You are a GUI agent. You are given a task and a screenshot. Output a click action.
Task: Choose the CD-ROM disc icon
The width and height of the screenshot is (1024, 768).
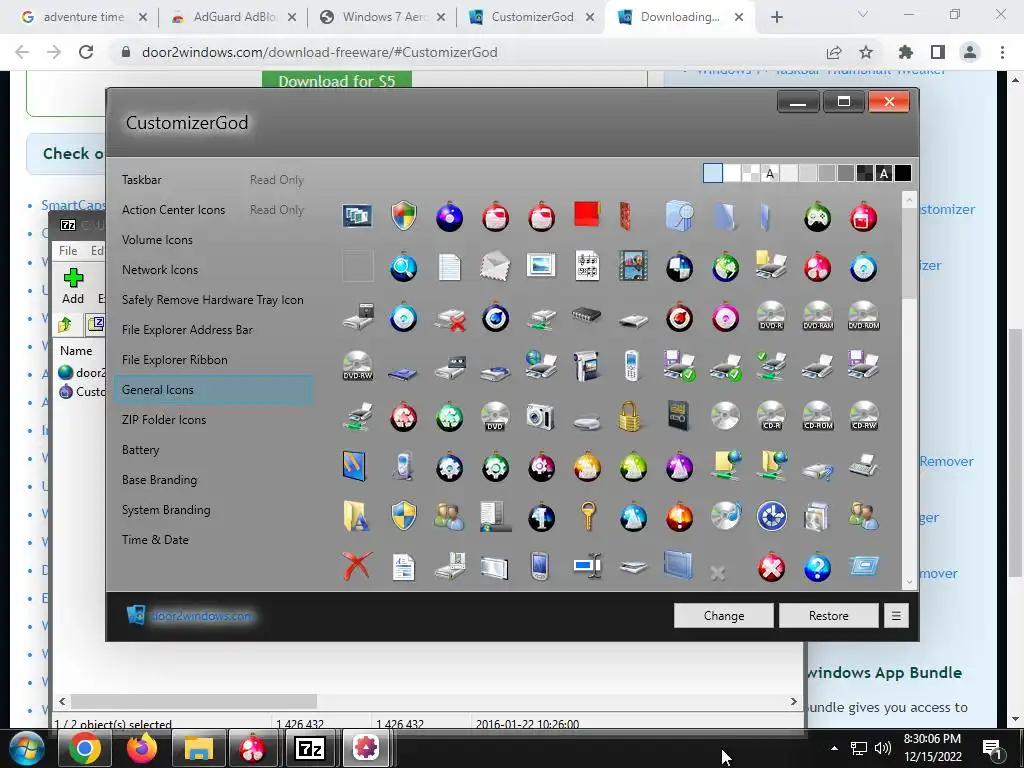coord(818,417)
